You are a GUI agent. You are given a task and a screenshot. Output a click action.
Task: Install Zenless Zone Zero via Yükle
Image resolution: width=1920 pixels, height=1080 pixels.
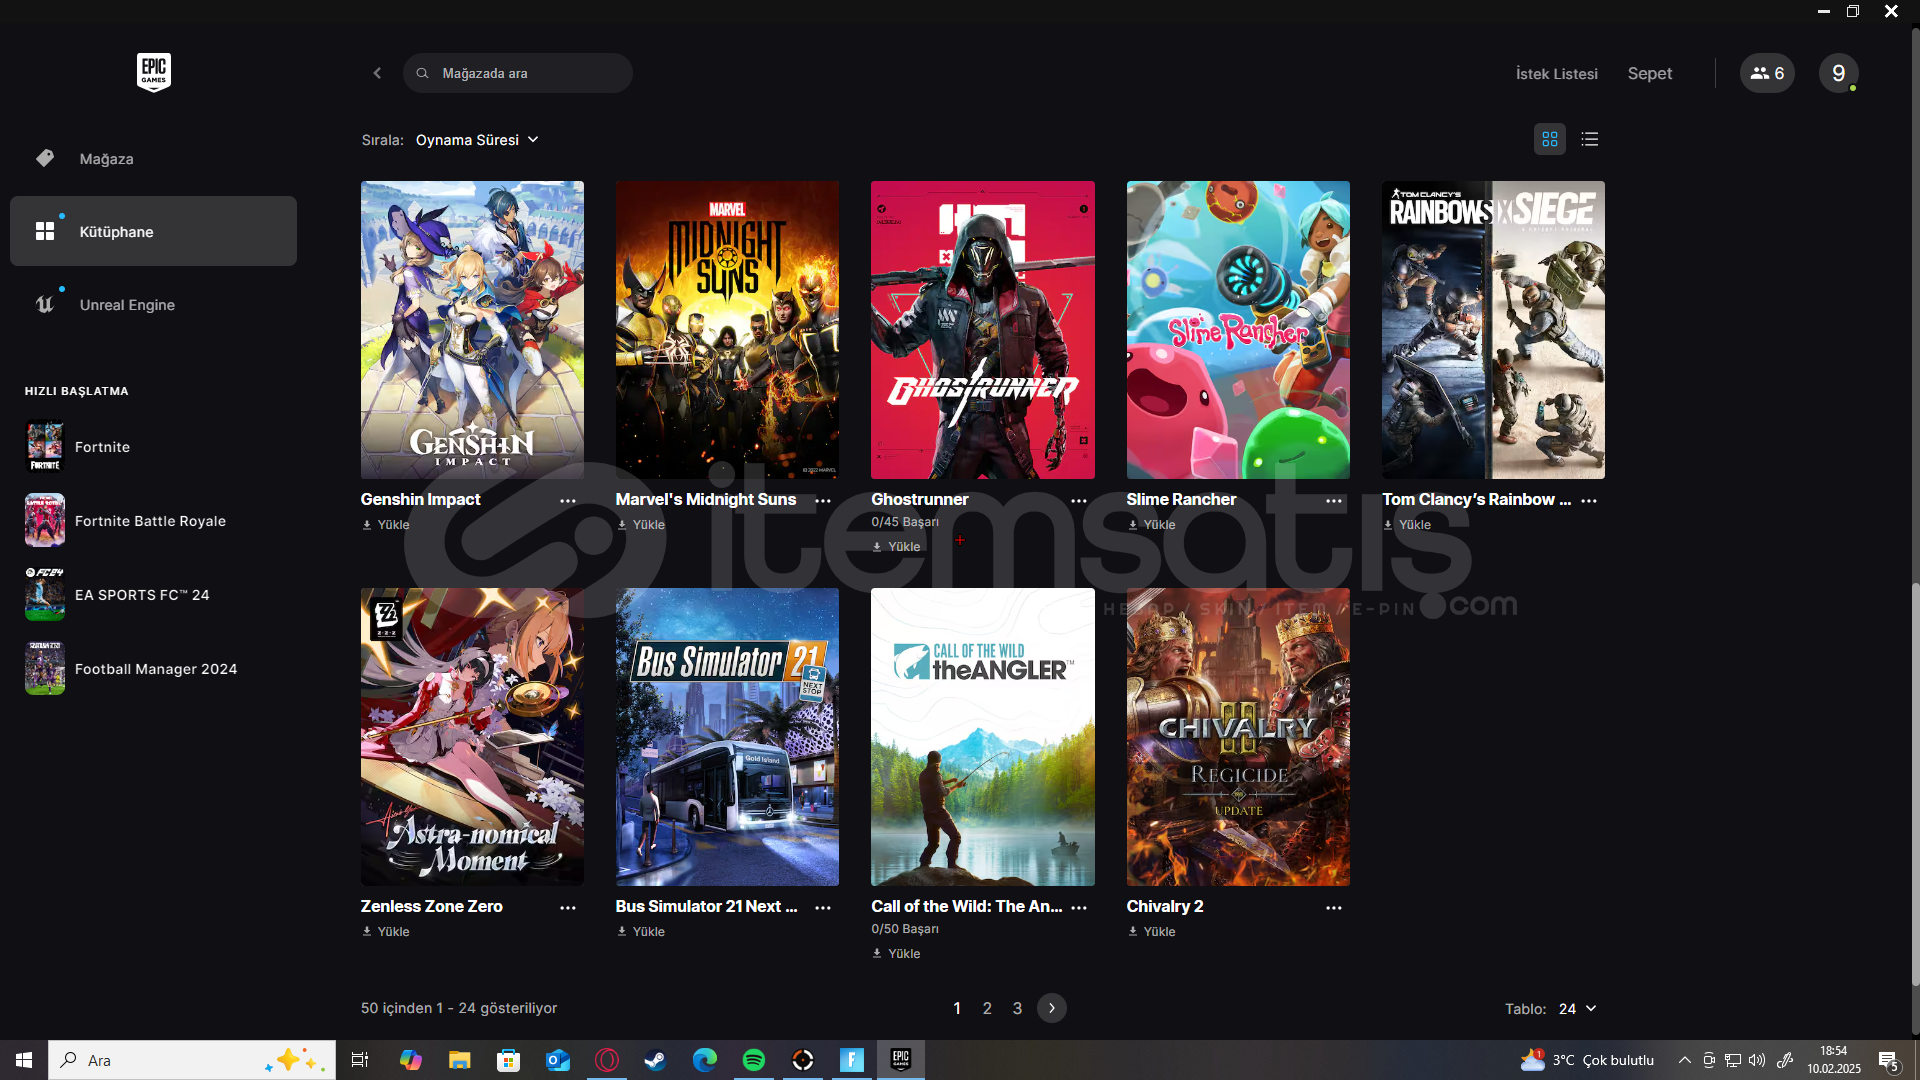[386, 931]
